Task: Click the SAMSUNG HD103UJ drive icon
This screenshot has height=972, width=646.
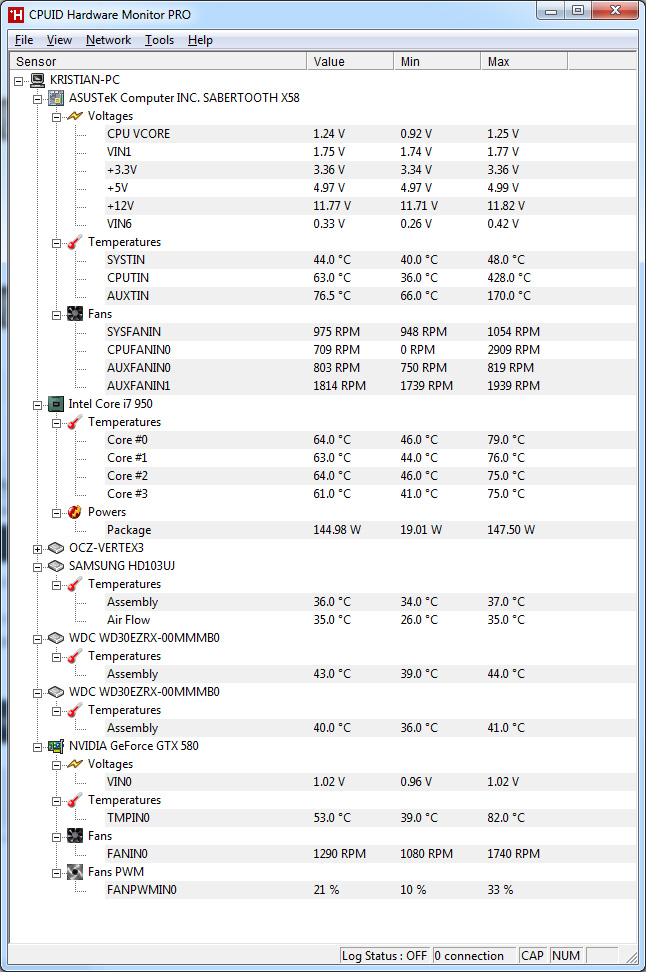Action: (56, 566)
